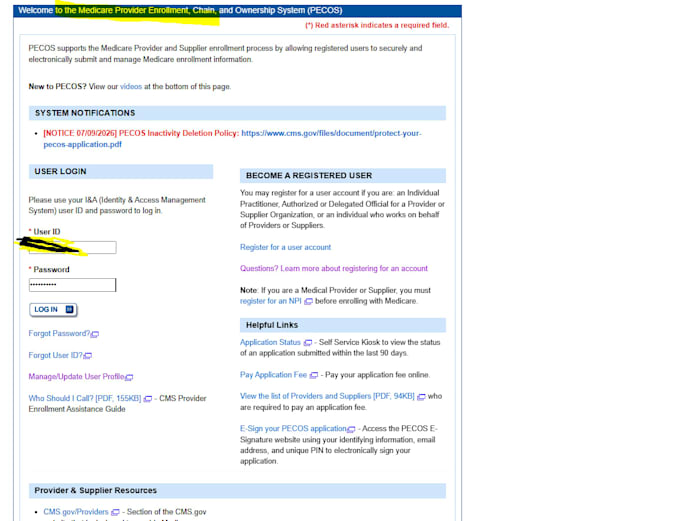The height and width of the screenshot is (521, 680).
Task: Click the arrow icon inside the LOG IN button
Action: pos(69,309)
